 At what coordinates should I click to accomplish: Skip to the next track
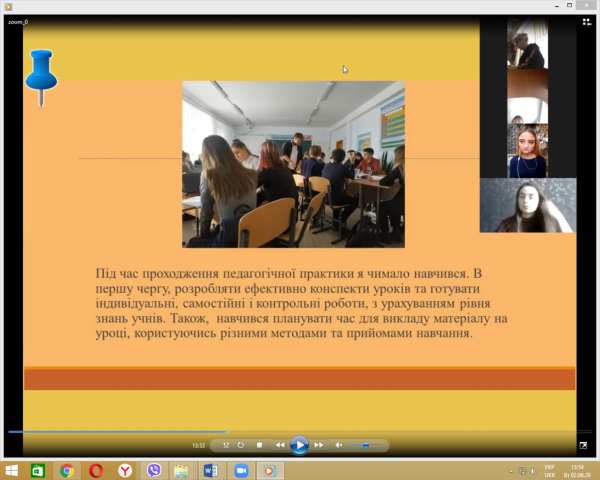pos(319,445)
